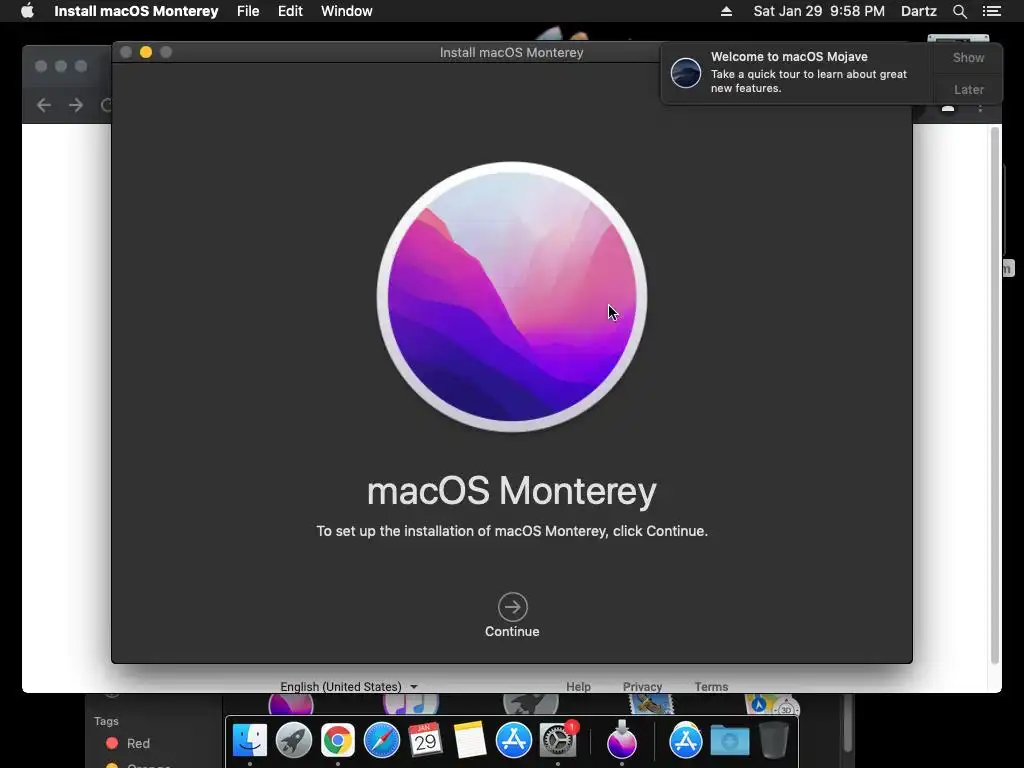
Task: Click the eject icon in menu bar
Action: 726,11
